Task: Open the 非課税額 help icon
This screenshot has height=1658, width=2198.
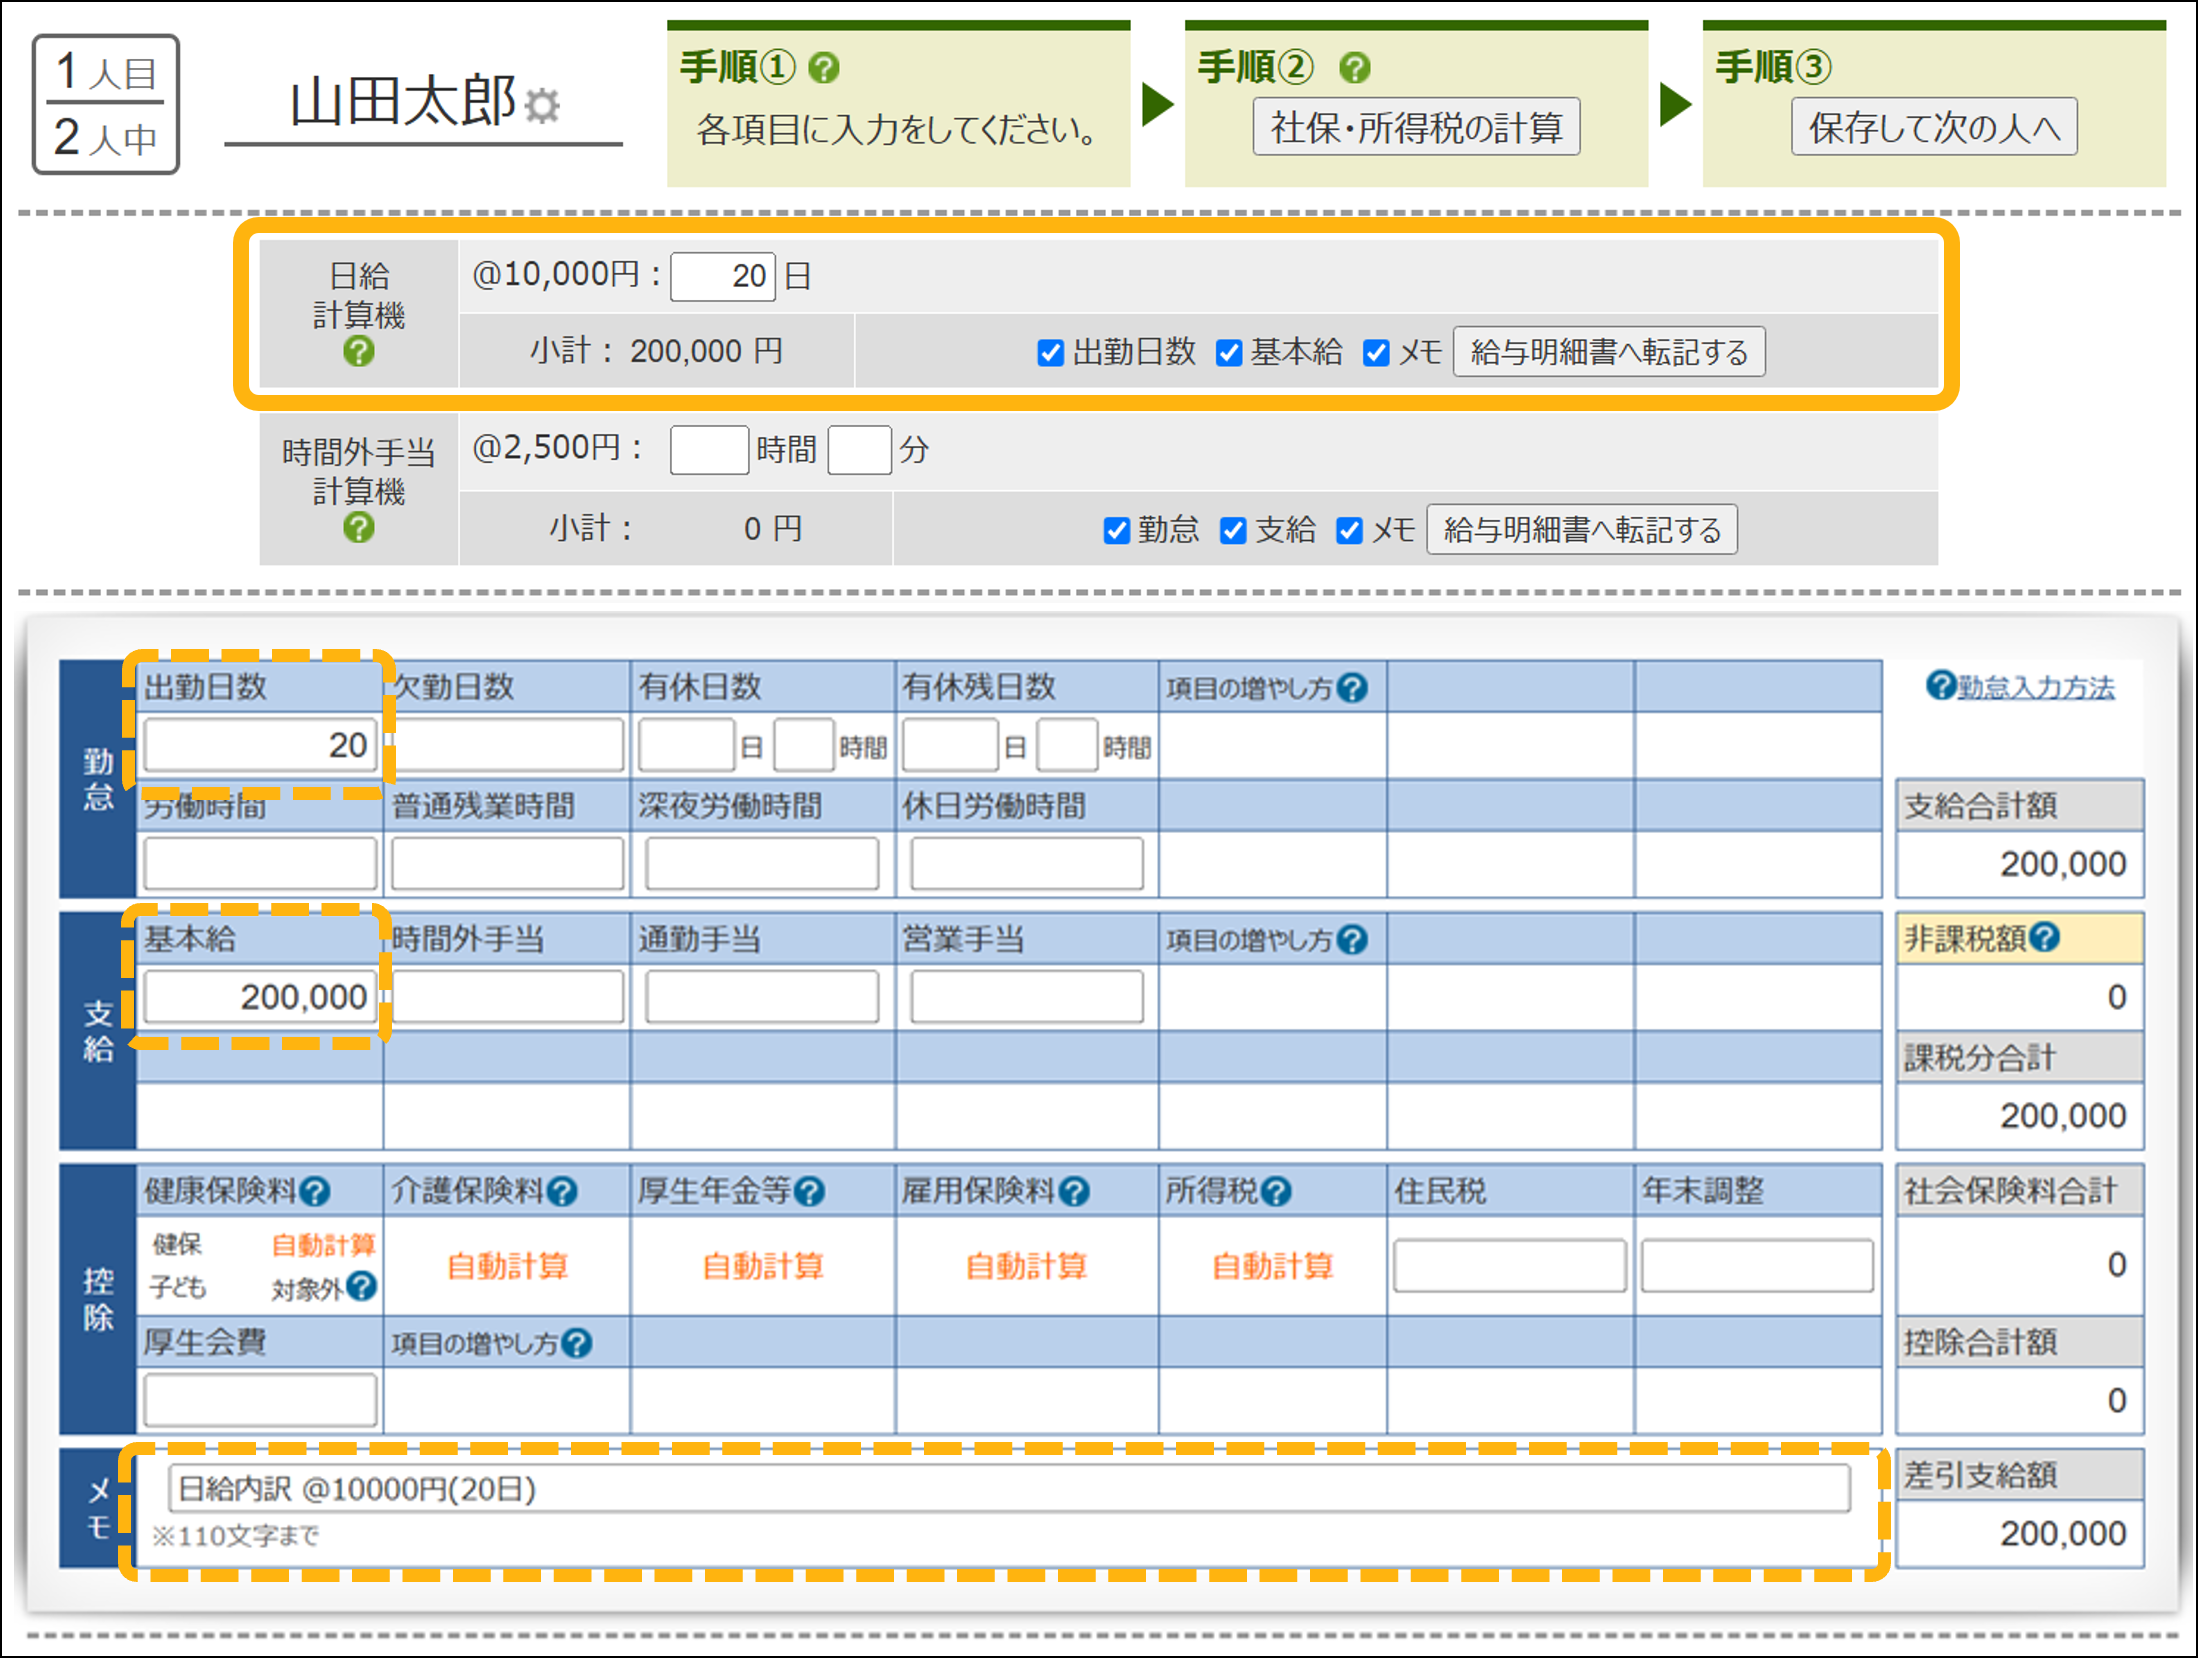Action: click(2045, 937)
